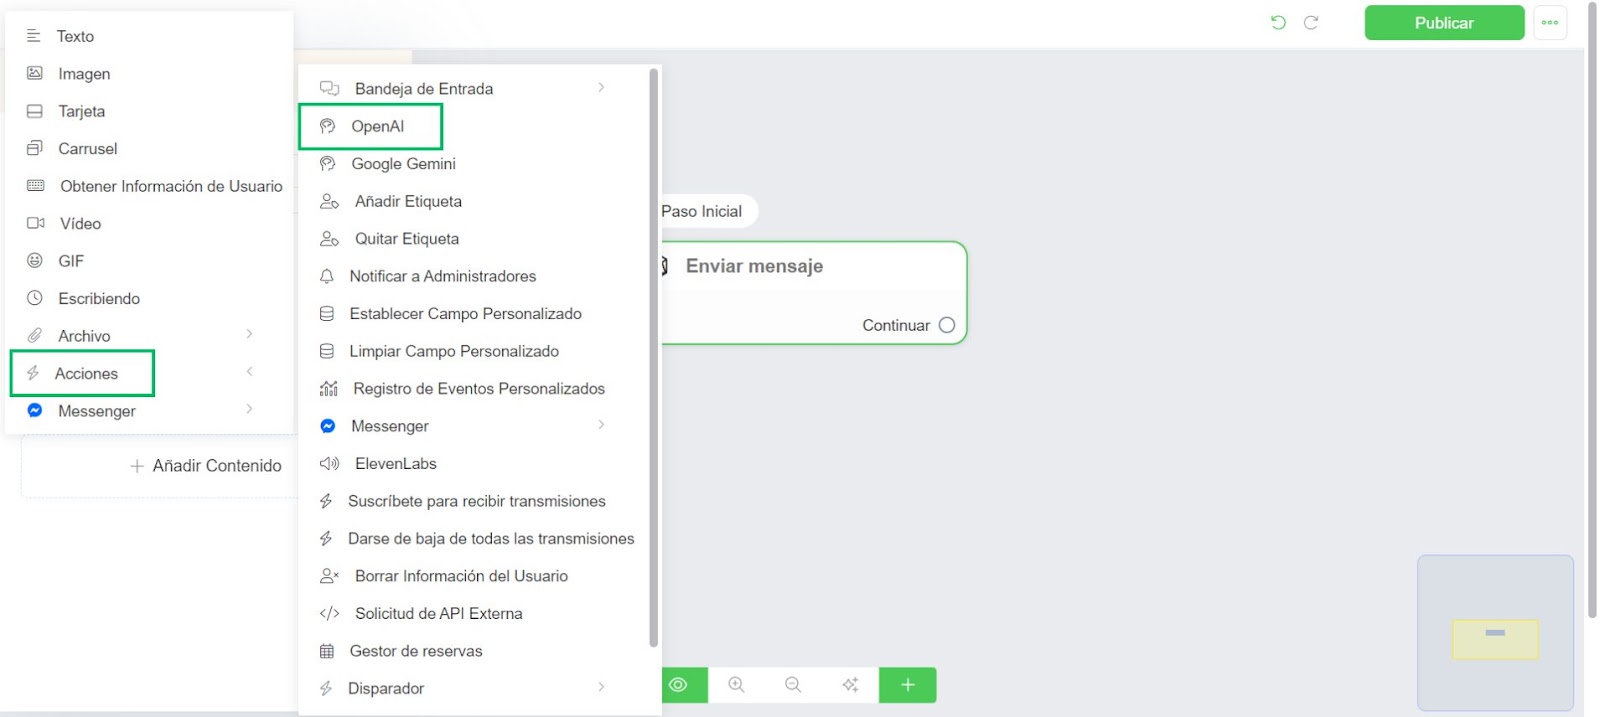Click the Registro de Eventos chart icon
This screenshot has height=717, width=1600.
328,388
